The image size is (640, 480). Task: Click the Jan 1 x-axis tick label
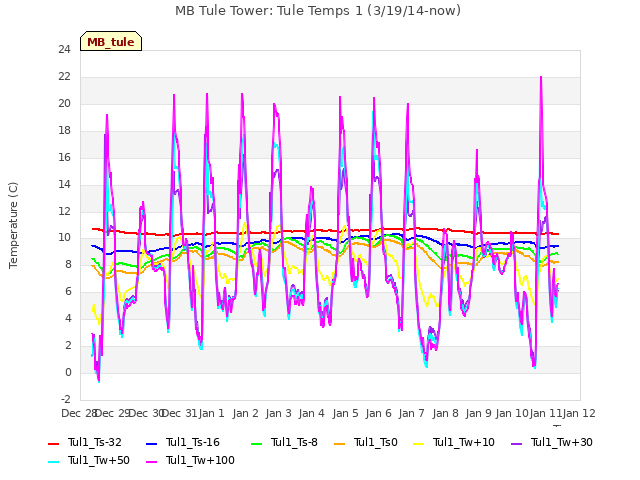(x=211, y=413)
